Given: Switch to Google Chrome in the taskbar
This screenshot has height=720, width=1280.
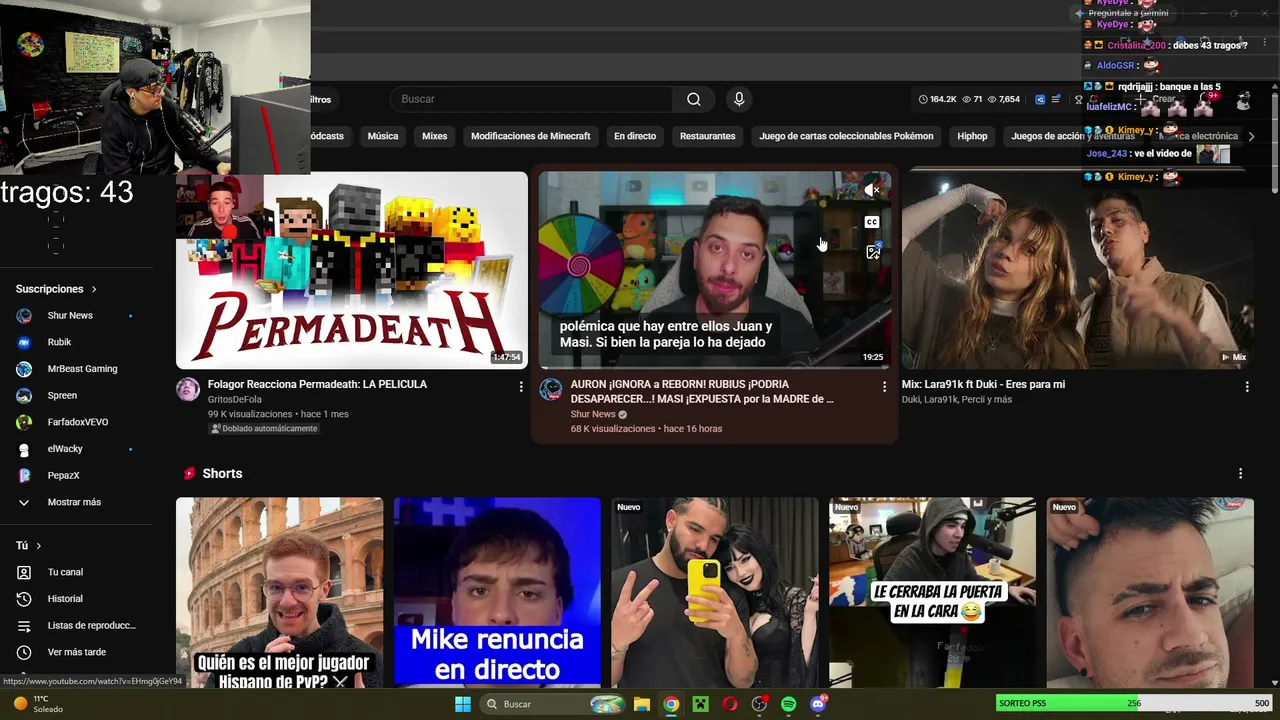Looking at the screenshot, I should click(x=671, y=704).
